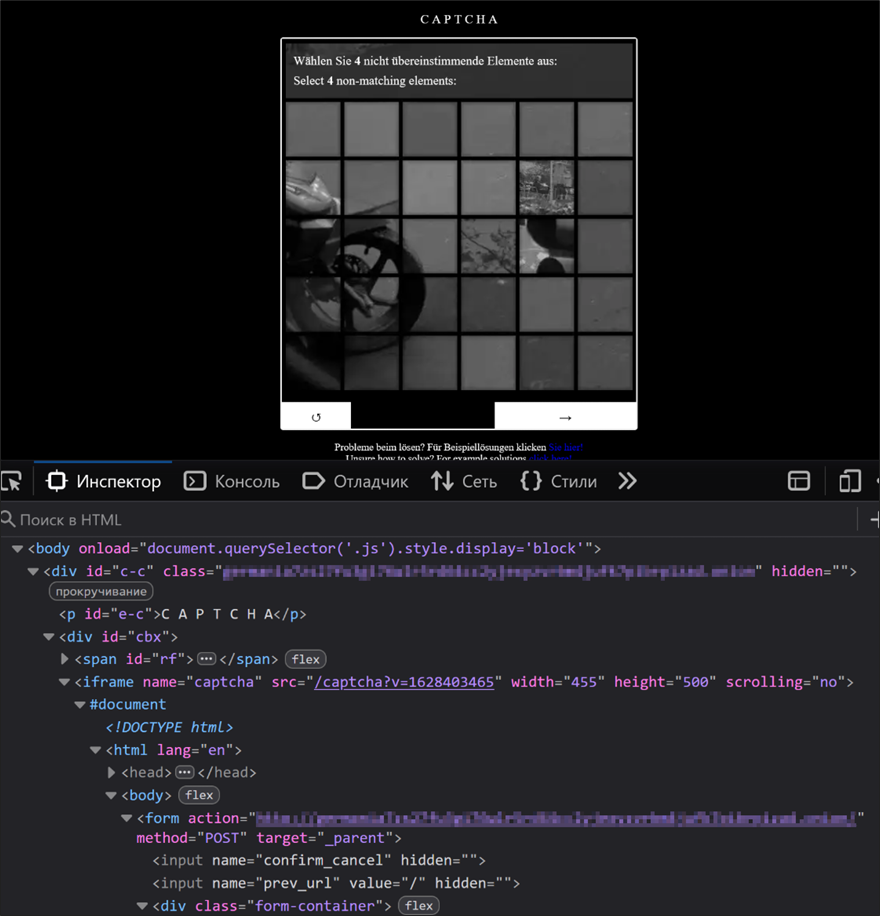The width and height of the screenshot is (880, 916).
Task: Open the Сеть tab
Action: [x=464, y=481]
